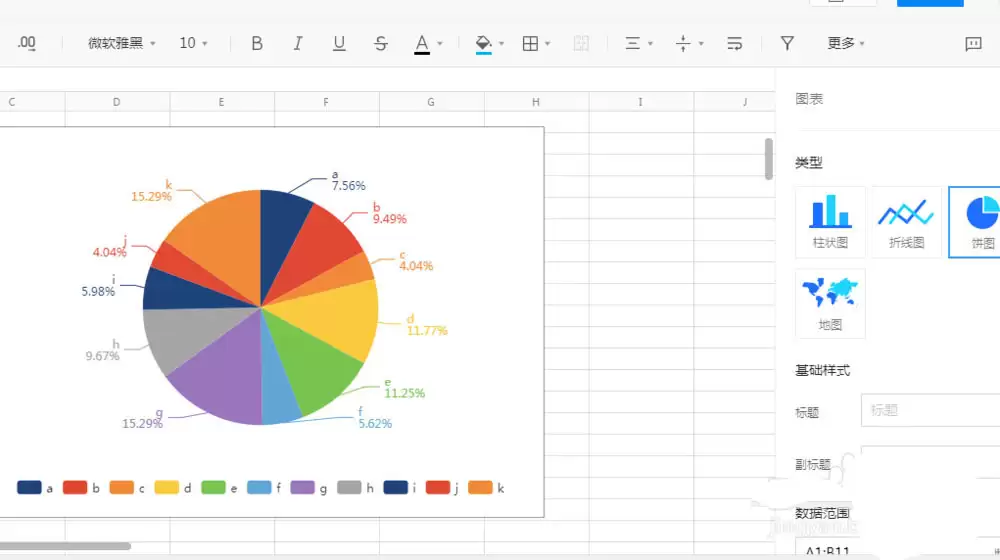Toggle text wrap icon
Viewport: 1000px width, 560px height.
pos(734,43)
